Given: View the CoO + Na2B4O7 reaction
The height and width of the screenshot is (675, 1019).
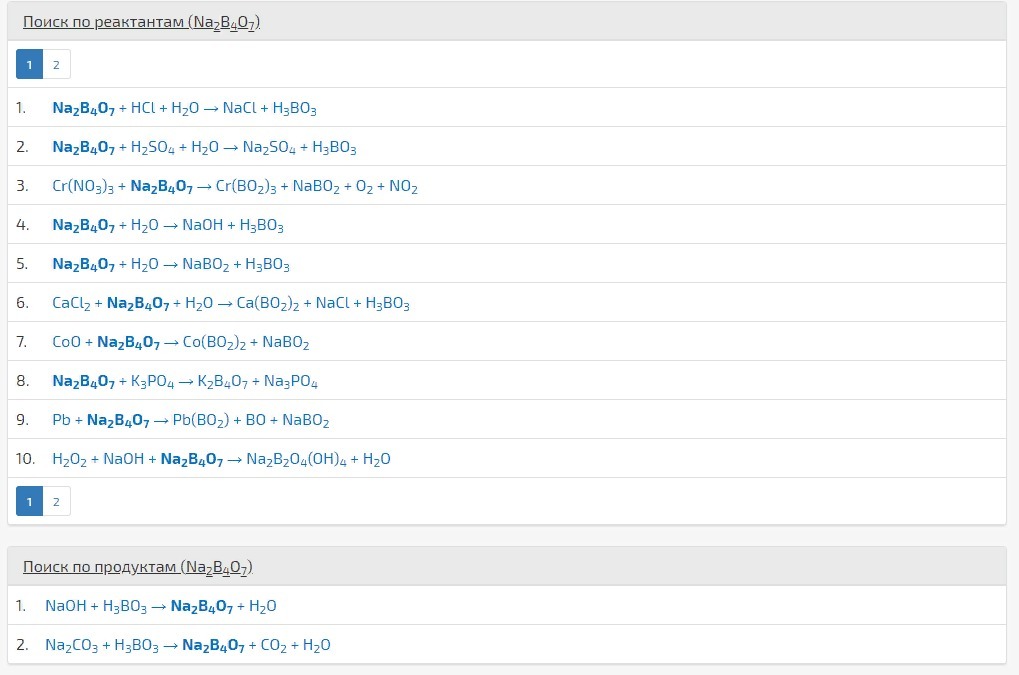Looking at the screenshot, I should 181,342.
